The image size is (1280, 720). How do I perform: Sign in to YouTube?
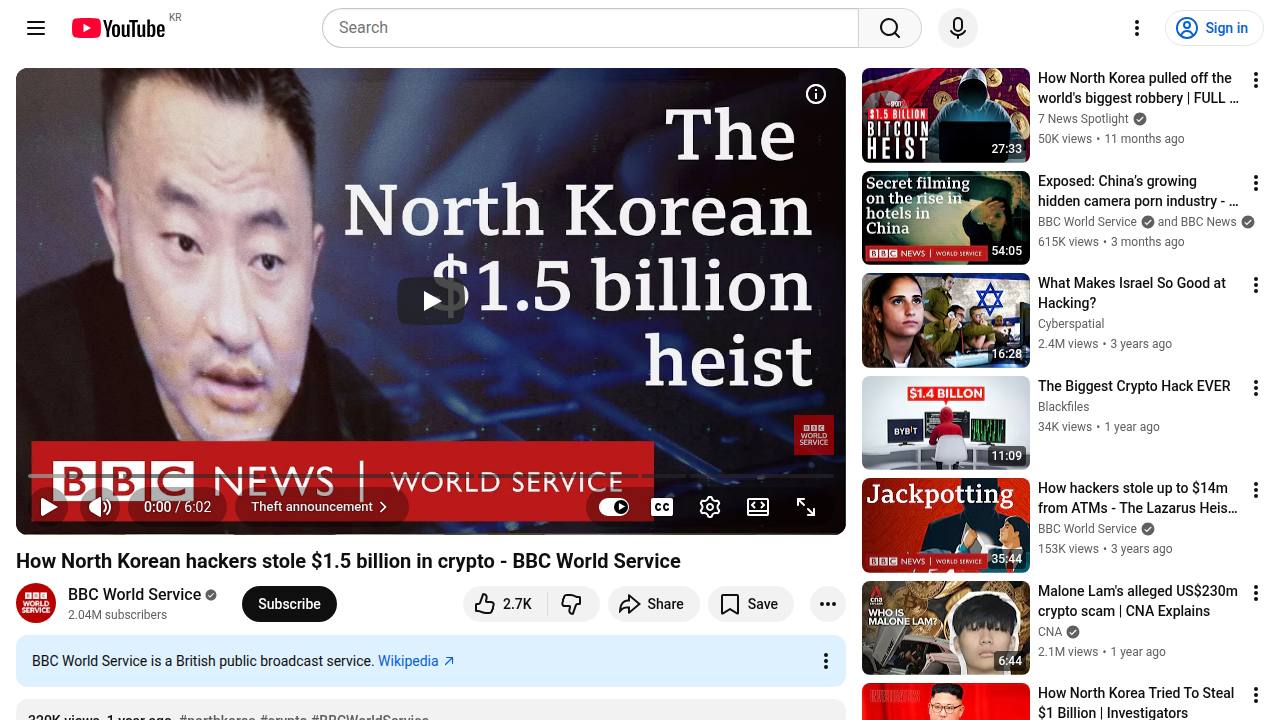point(1214,28)
